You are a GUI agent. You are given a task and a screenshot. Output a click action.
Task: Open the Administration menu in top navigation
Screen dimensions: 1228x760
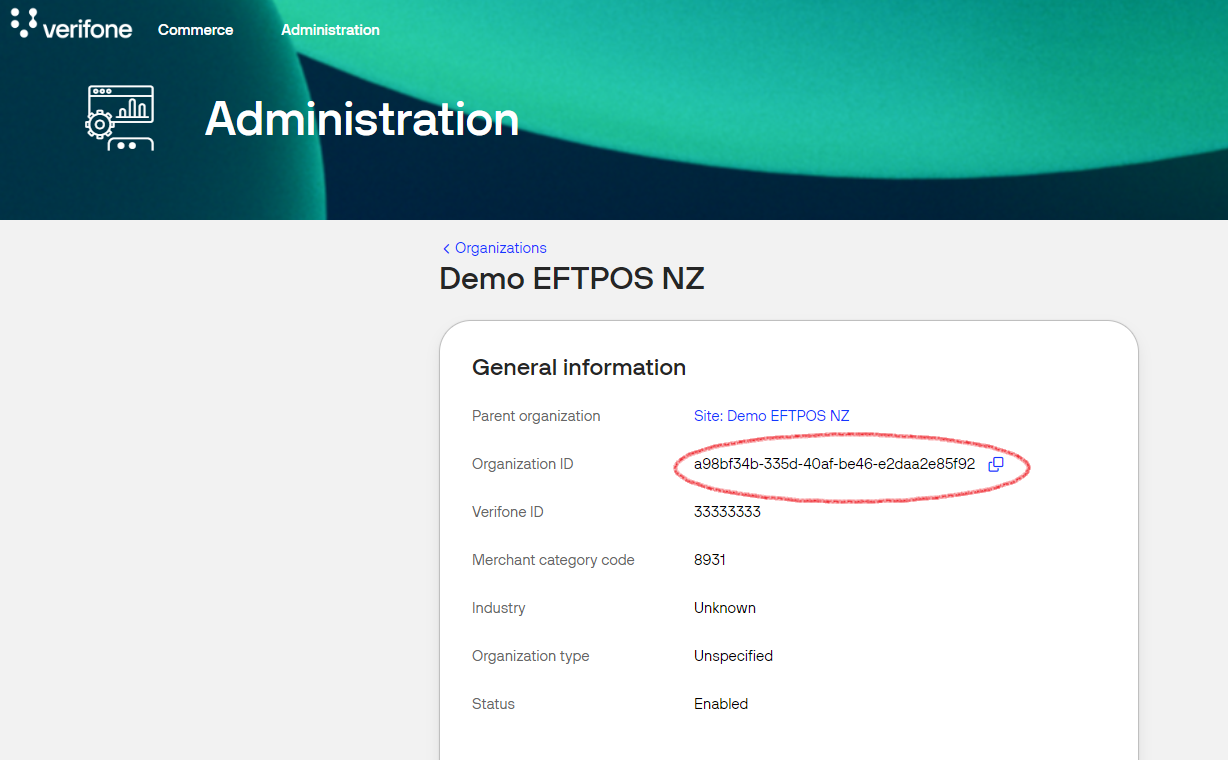pos(330,30)
